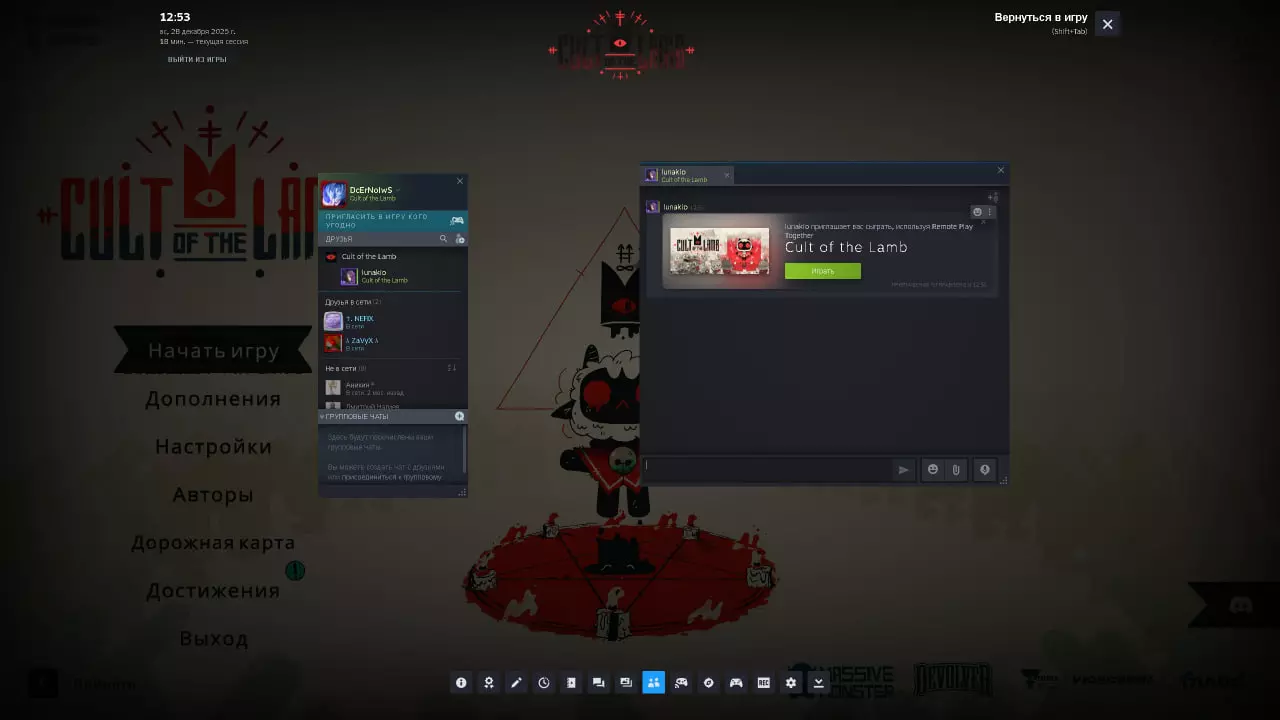
Task: Select offline friend Аникин
Action: coord(393,387)
